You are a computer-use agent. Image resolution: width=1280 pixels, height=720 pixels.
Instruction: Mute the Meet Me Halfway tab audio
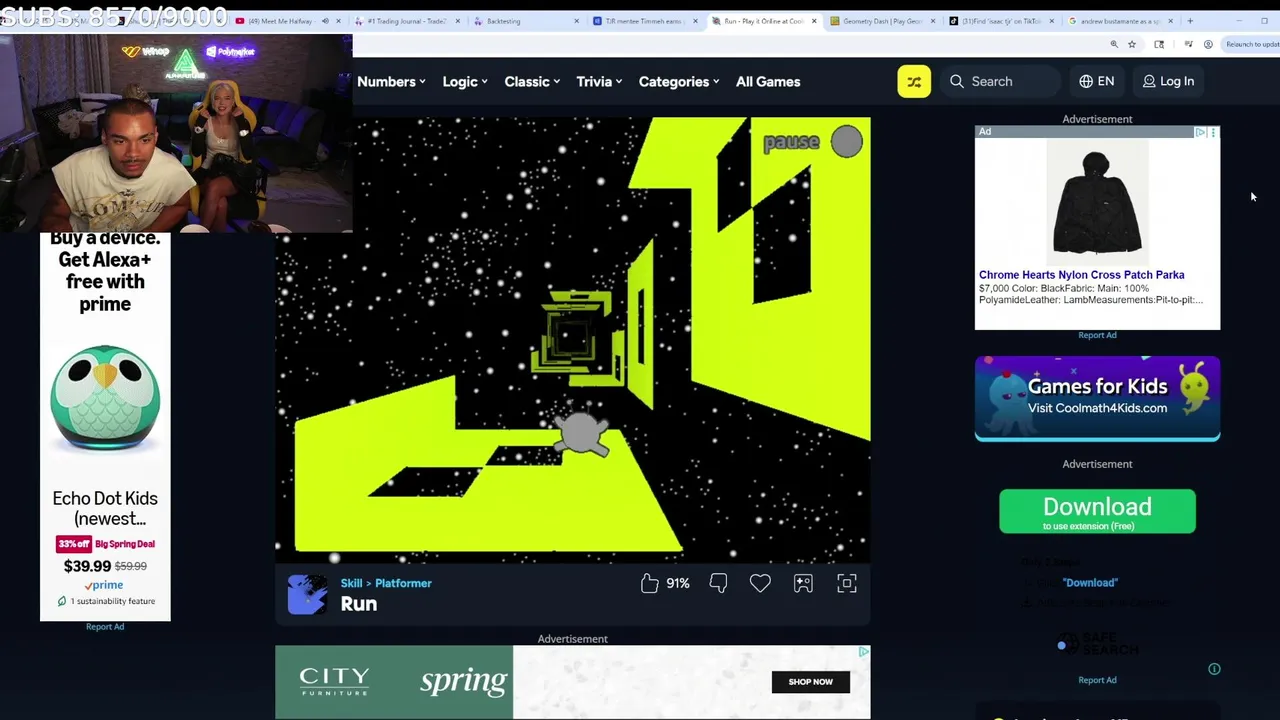pyautogui.click(x=325, y=21)
